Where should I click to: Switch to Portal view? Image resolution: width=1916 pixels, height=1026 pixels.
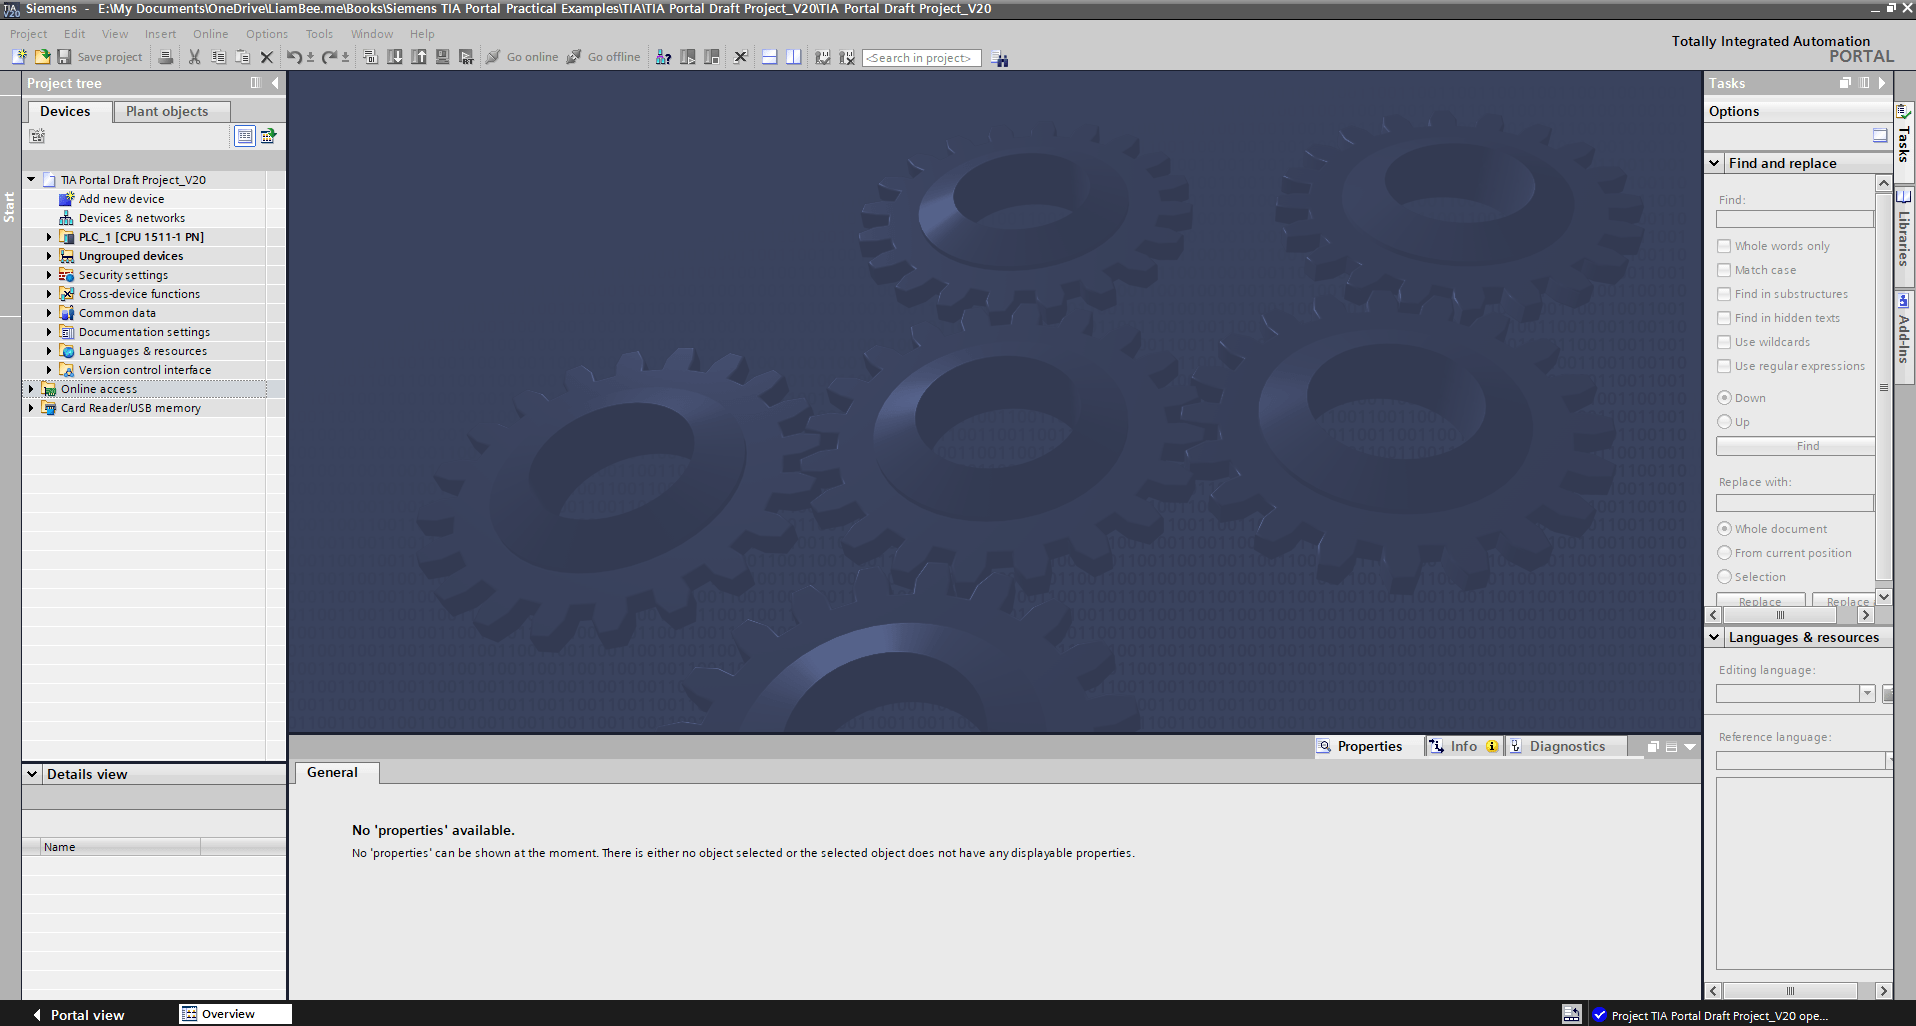click(78, 1014)
